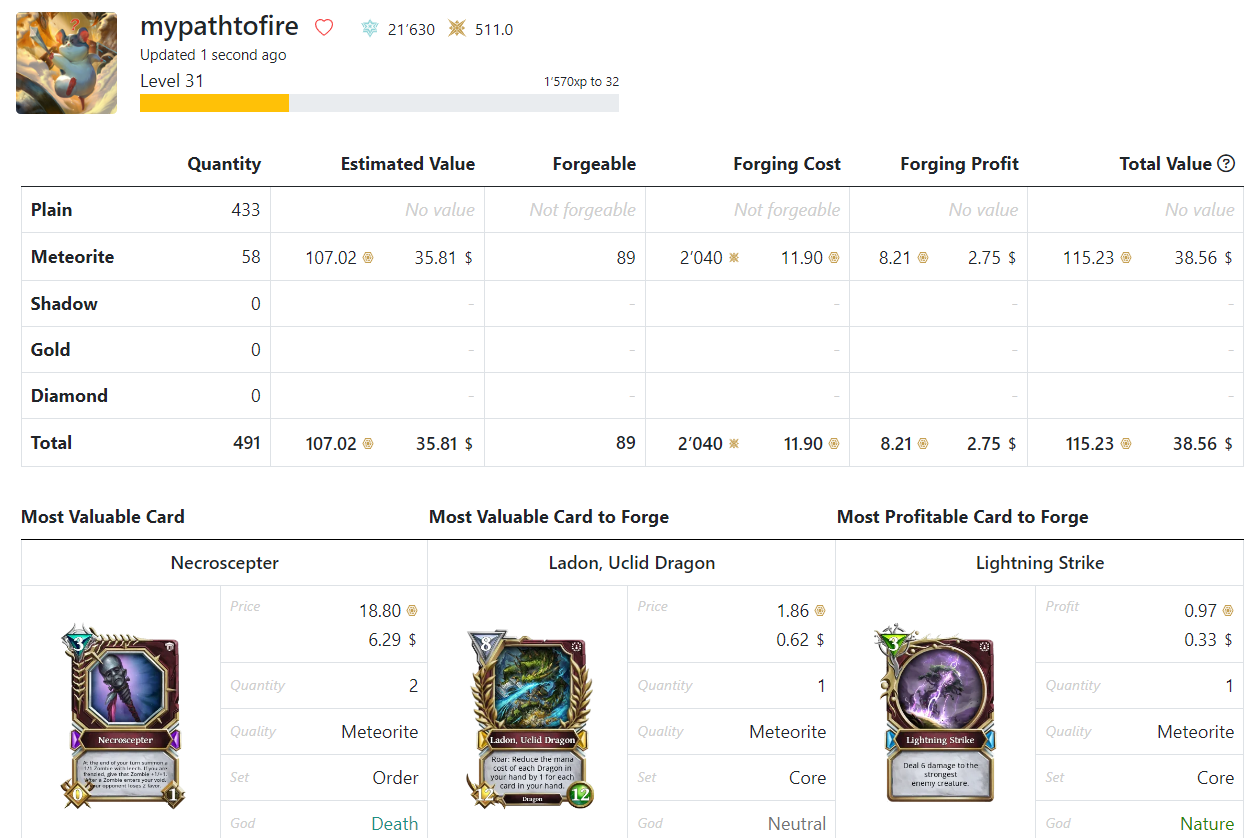The image size is (1259, 838).
Task: Click the Lightning Strike card image
Action: click(939, 714)
